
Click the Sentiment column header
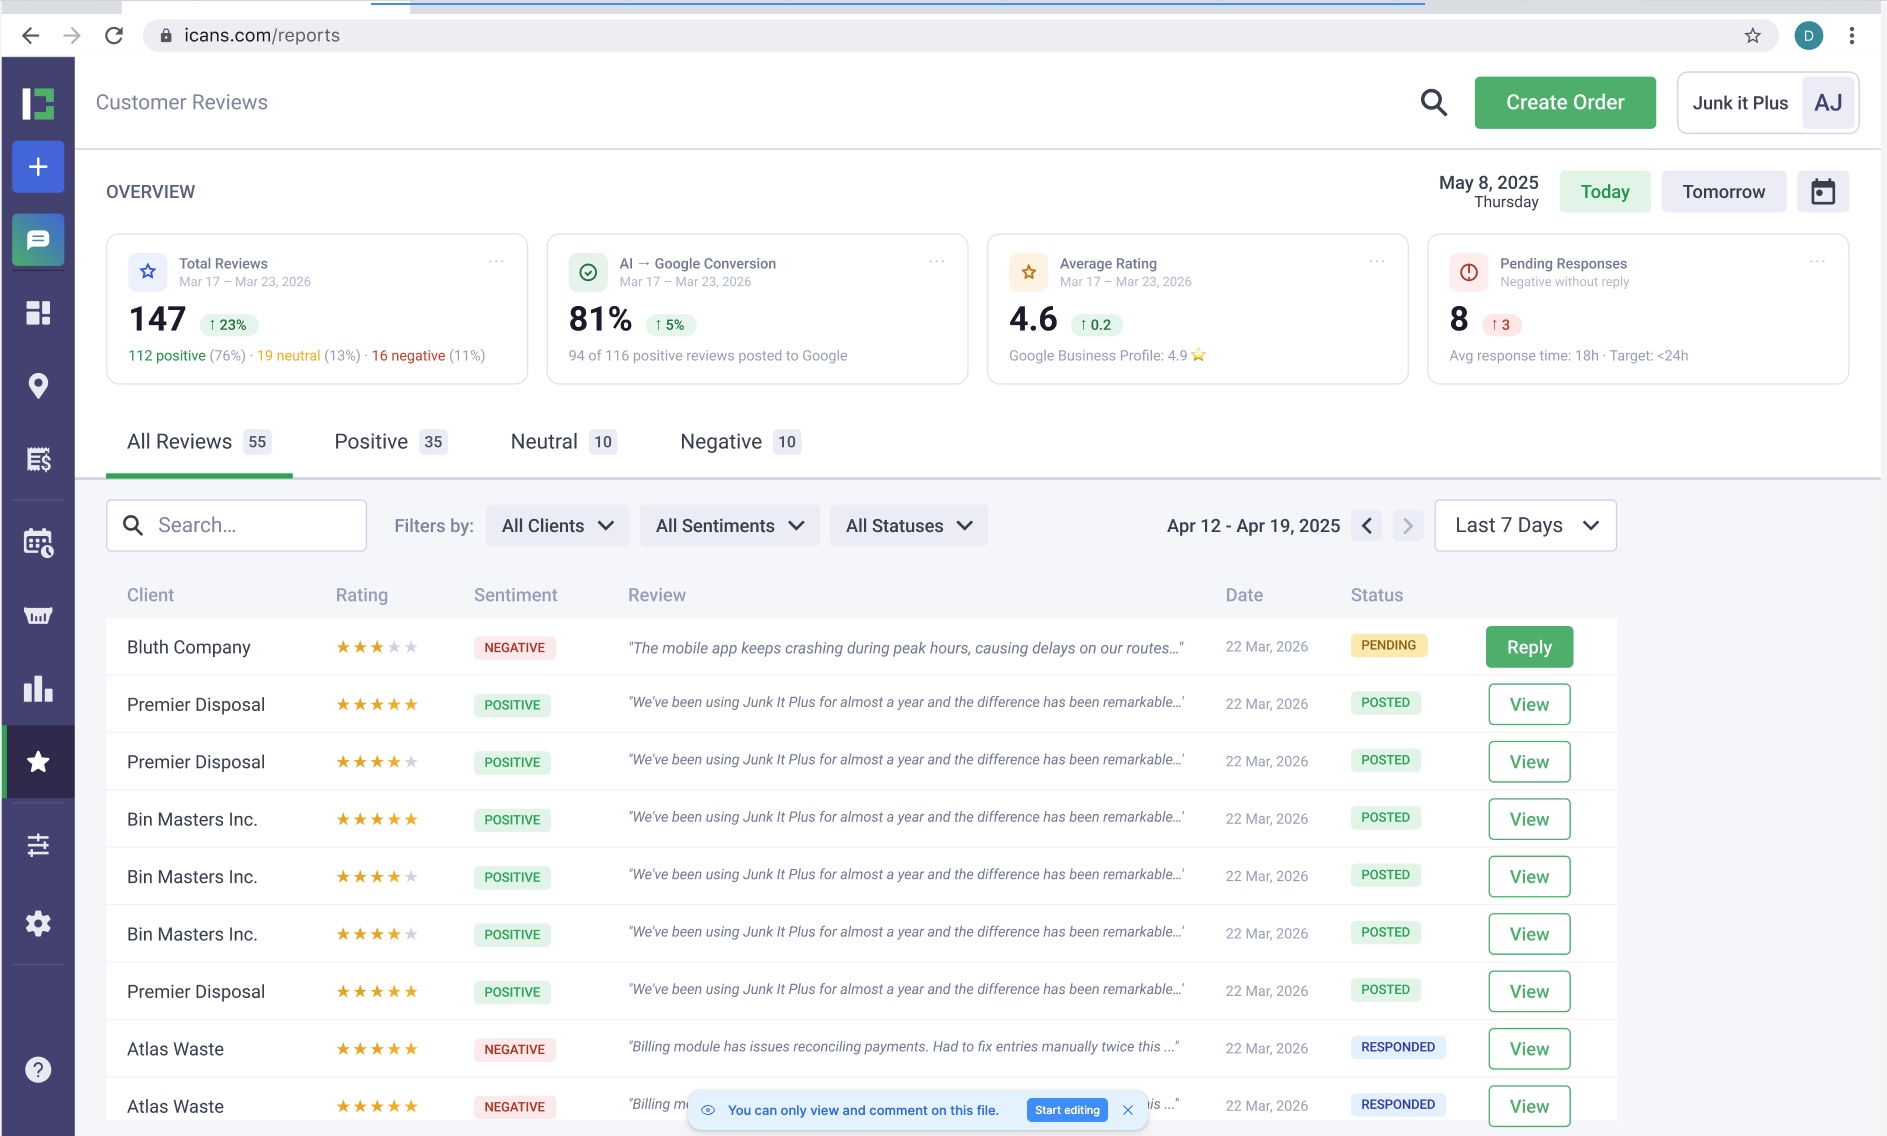click(x=515, y=595)
